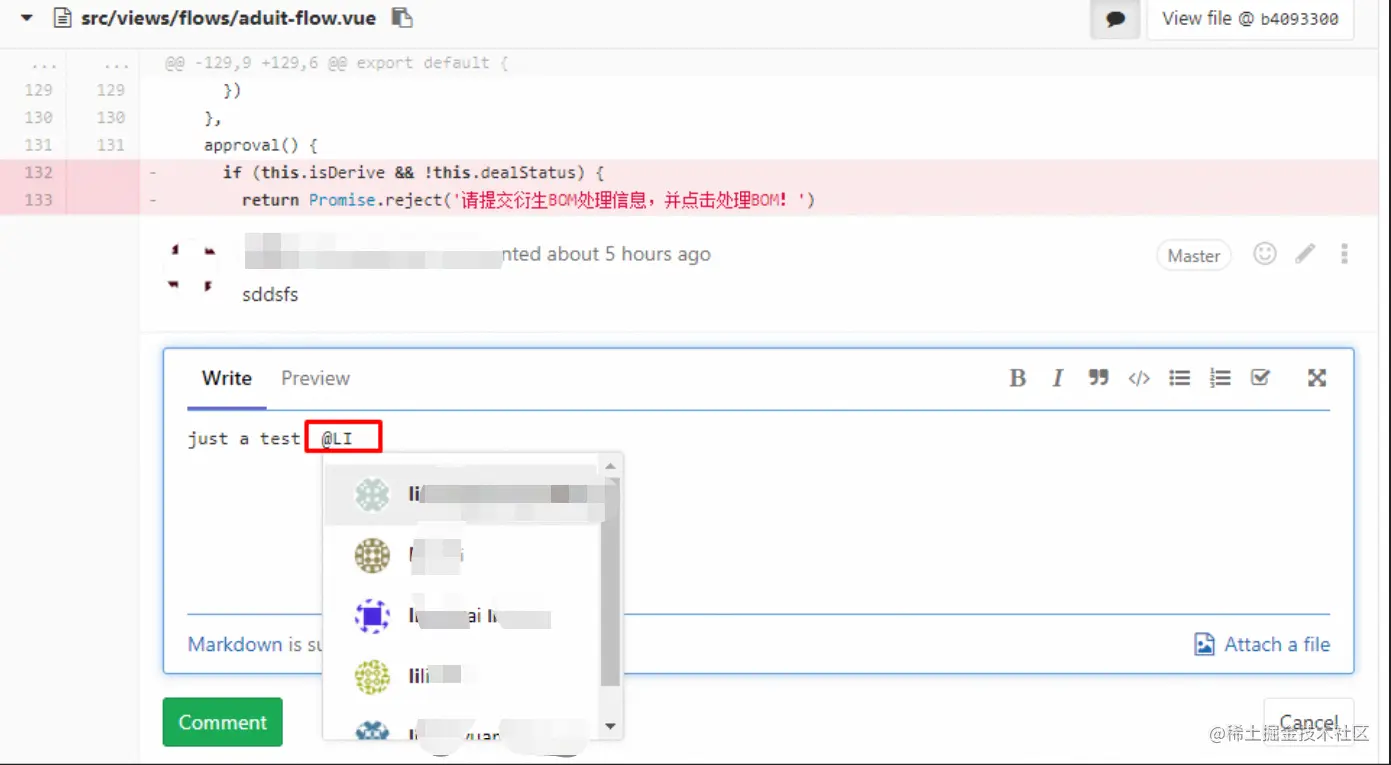Click into the comment text area
Screen dimensions: 1391x765
(758, 512)
